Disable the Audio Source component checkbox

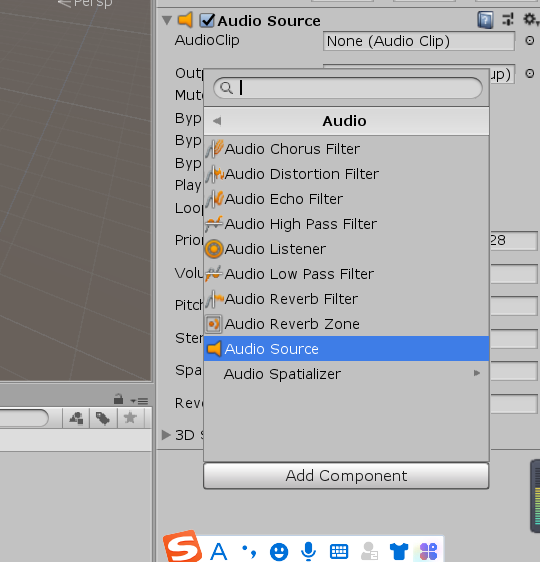pyautogui.click(x=207, y=20)
